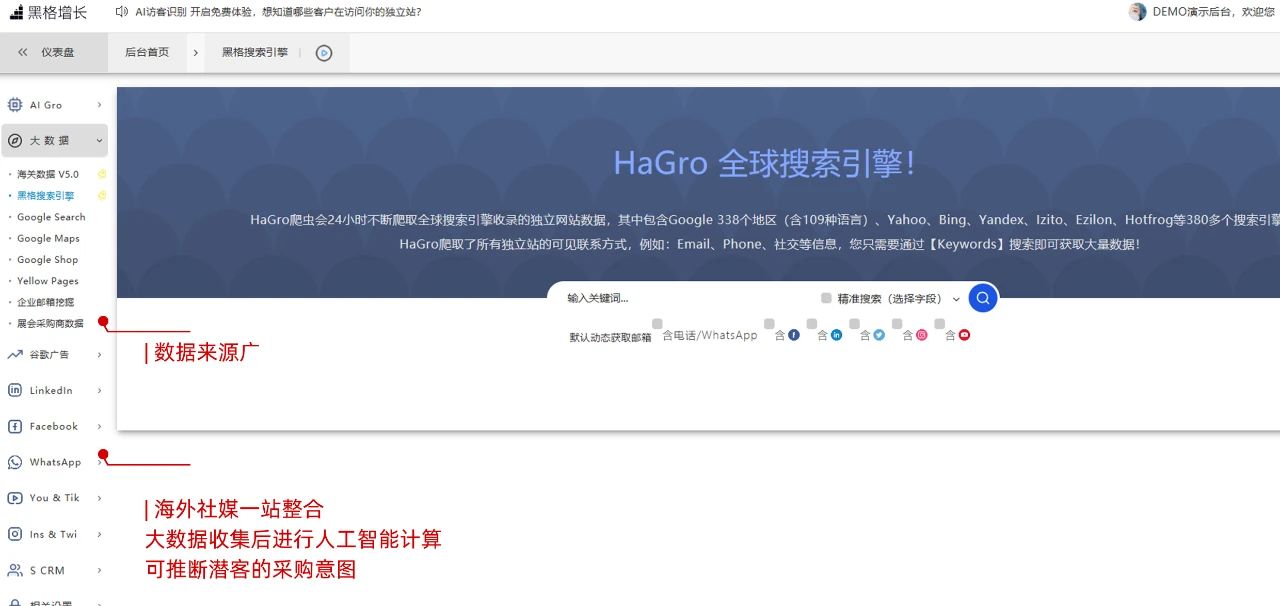The width and height of the screenshot is (1280, 606).
Task: Click the LinkedIn sidebar icon
Action: [15, 391]
